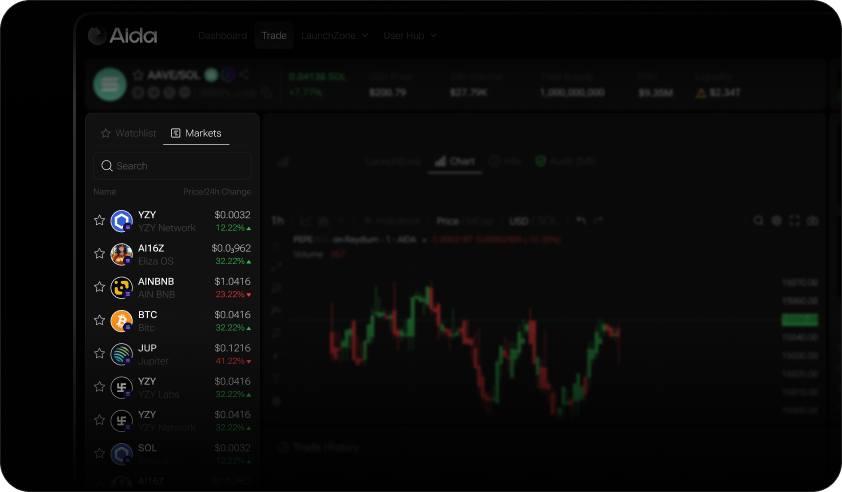
Task: Click the share icon next to AAVE/SOL
Action: (244, 75)
